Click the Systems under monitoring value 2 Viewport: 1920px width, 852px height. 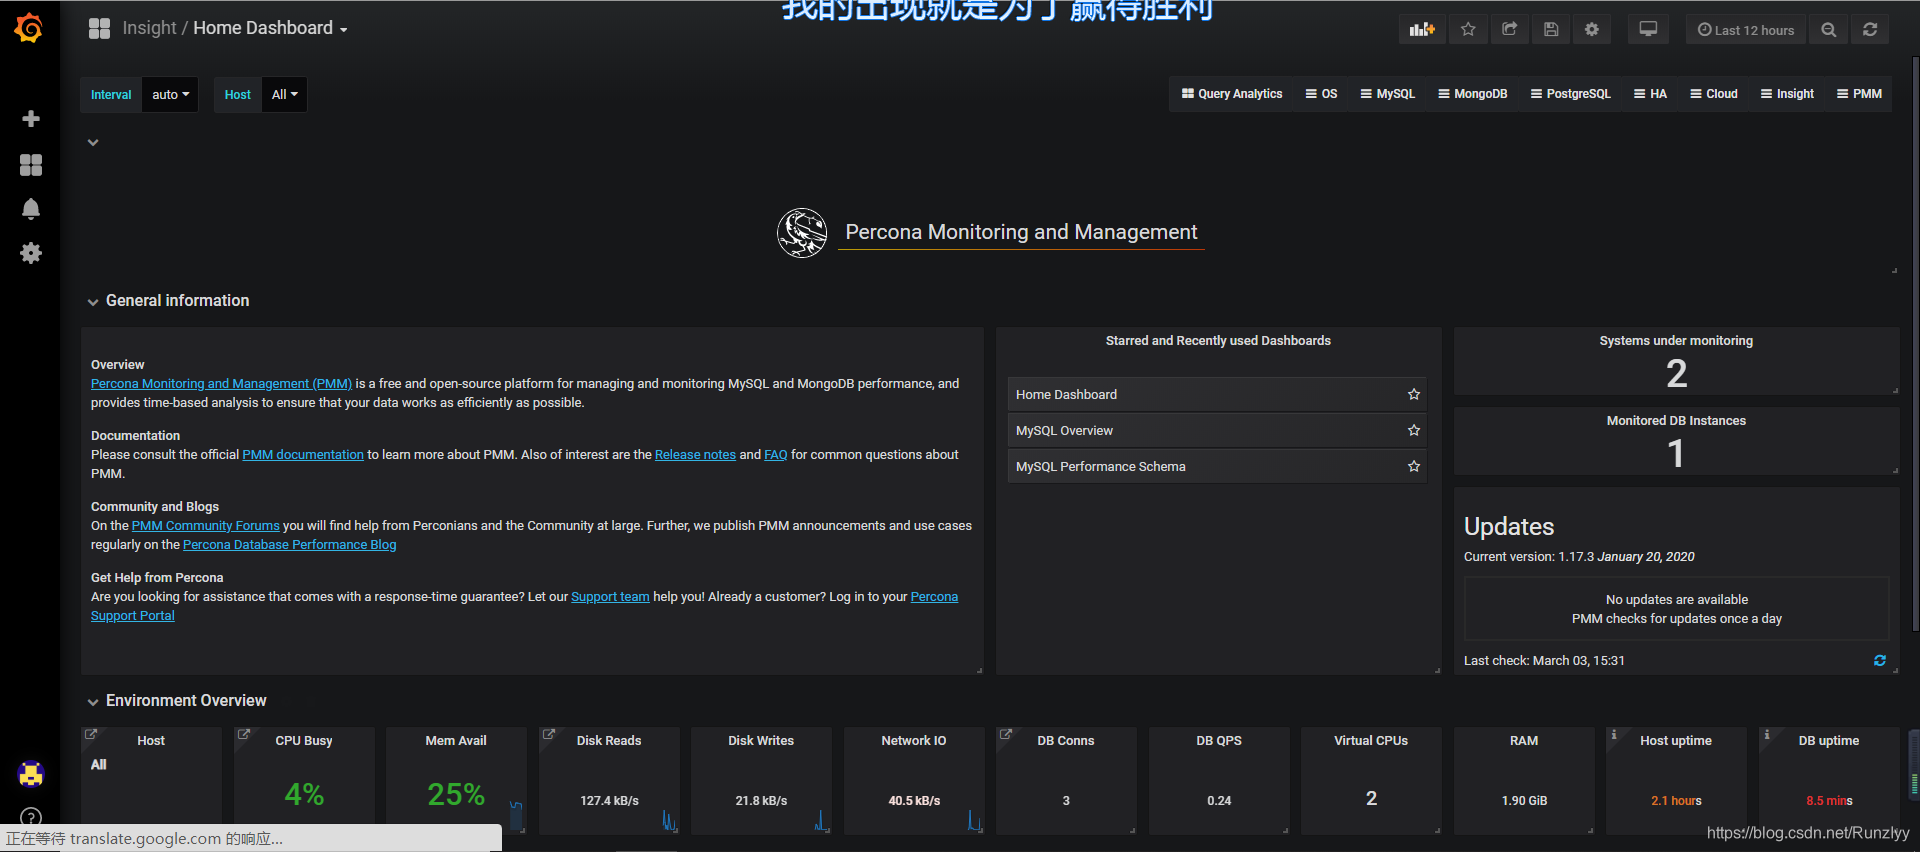click(x=1676, y=374)
